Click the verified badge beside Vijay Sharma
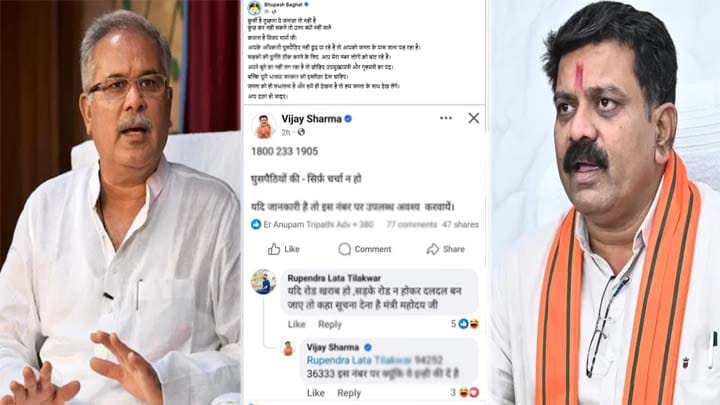The image size is (720, 405). [348, 119]
